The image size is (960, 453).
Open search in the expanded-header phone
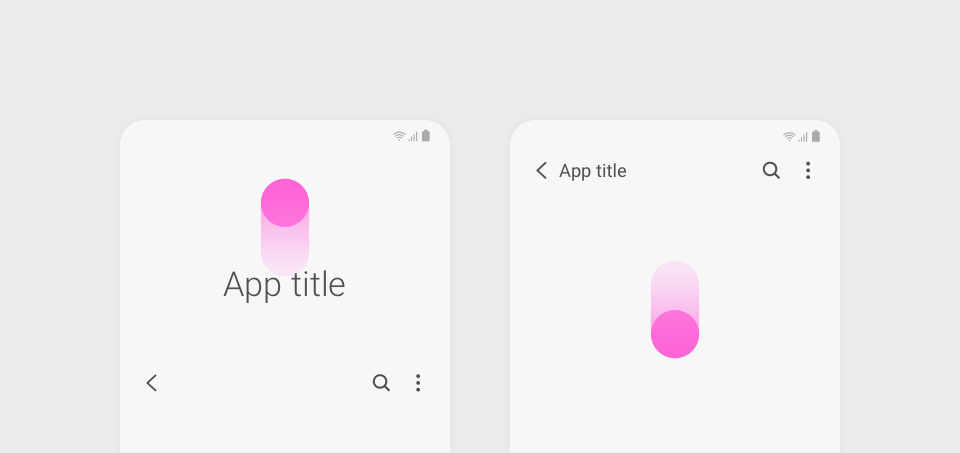381,383
